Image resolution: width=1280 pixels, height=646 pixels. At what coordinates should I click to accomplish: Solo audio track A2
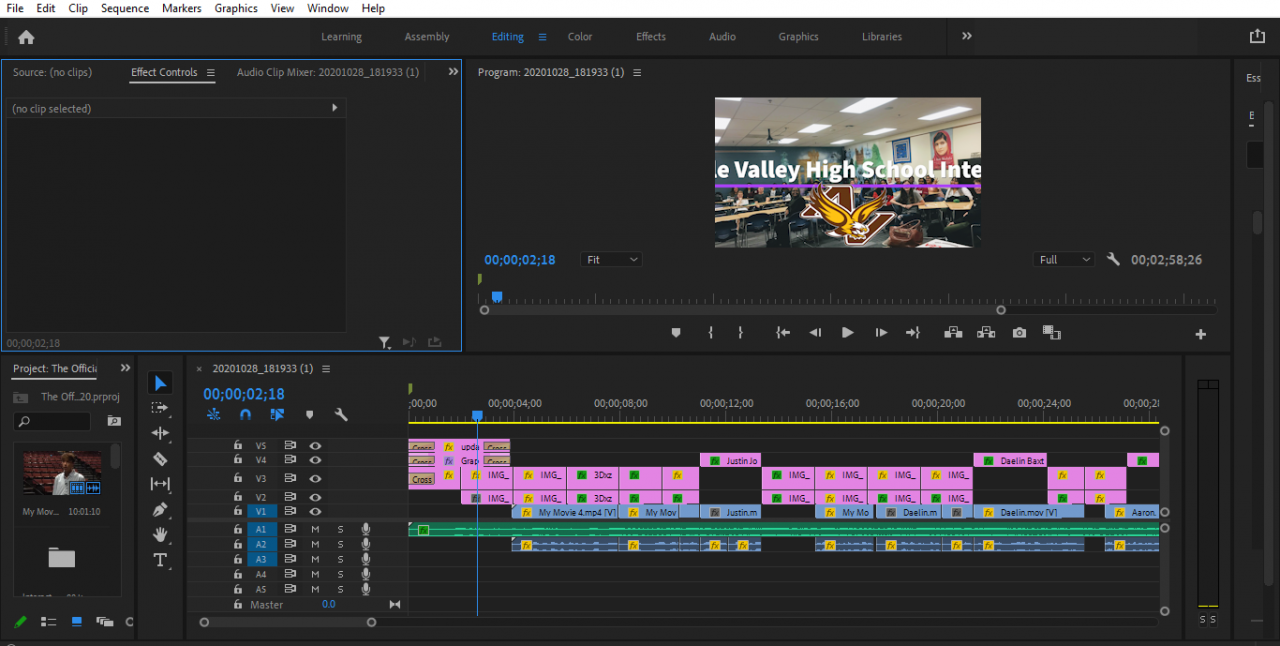point(340,545)
